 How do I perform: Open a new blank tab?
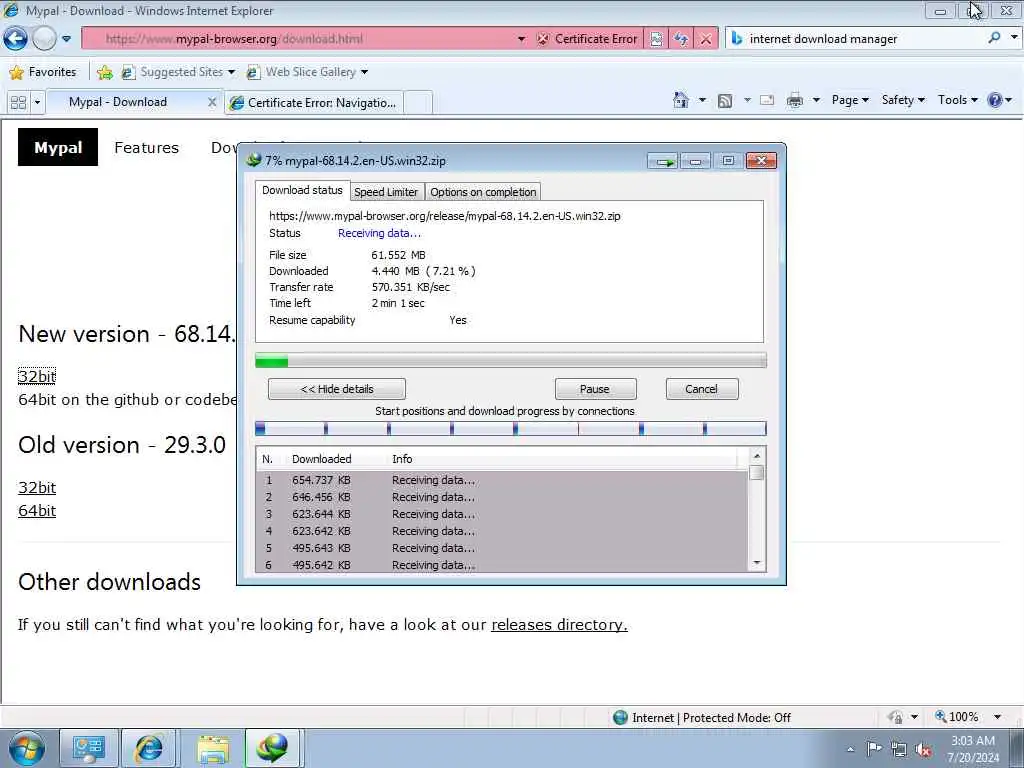pos(418,103)
